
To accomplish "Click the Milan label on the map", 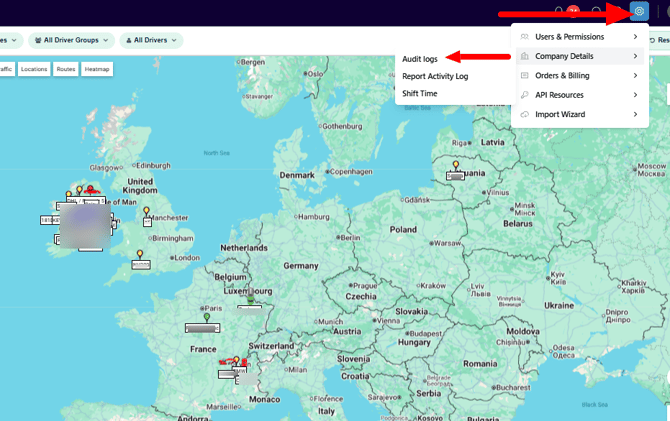I will [x=297, y=370].
